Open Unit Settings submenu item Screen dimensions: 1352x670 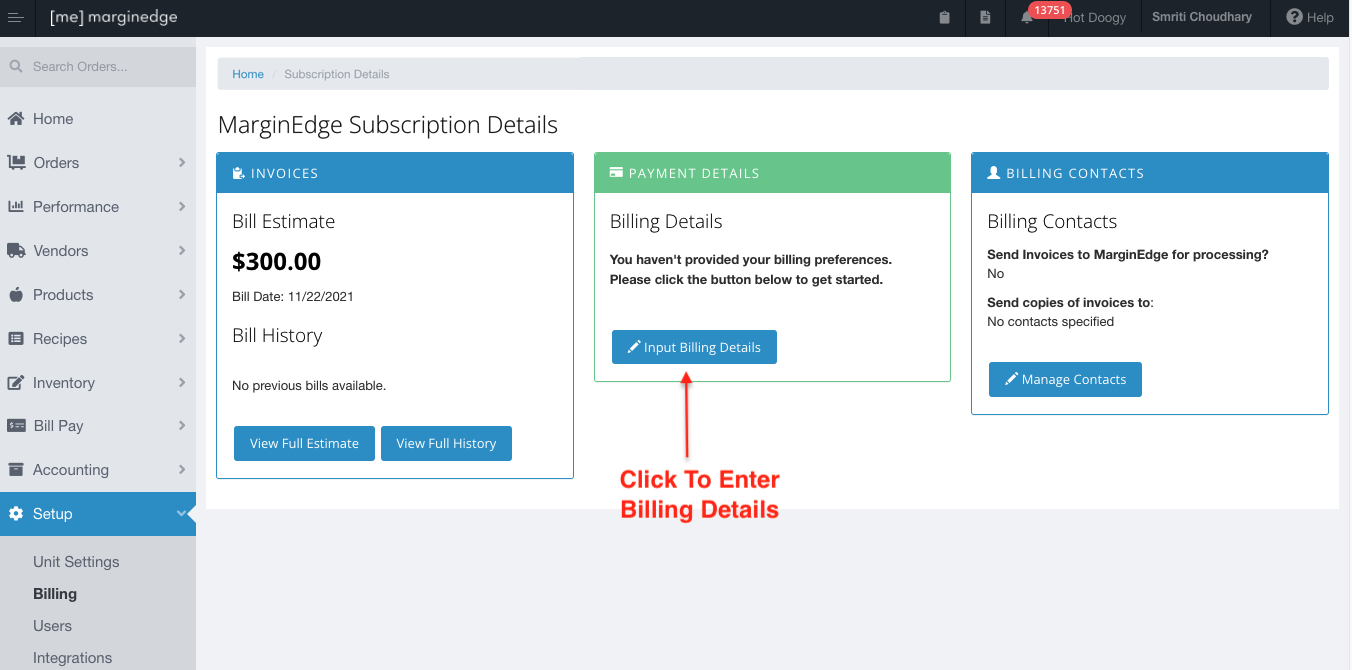[76, 562]
